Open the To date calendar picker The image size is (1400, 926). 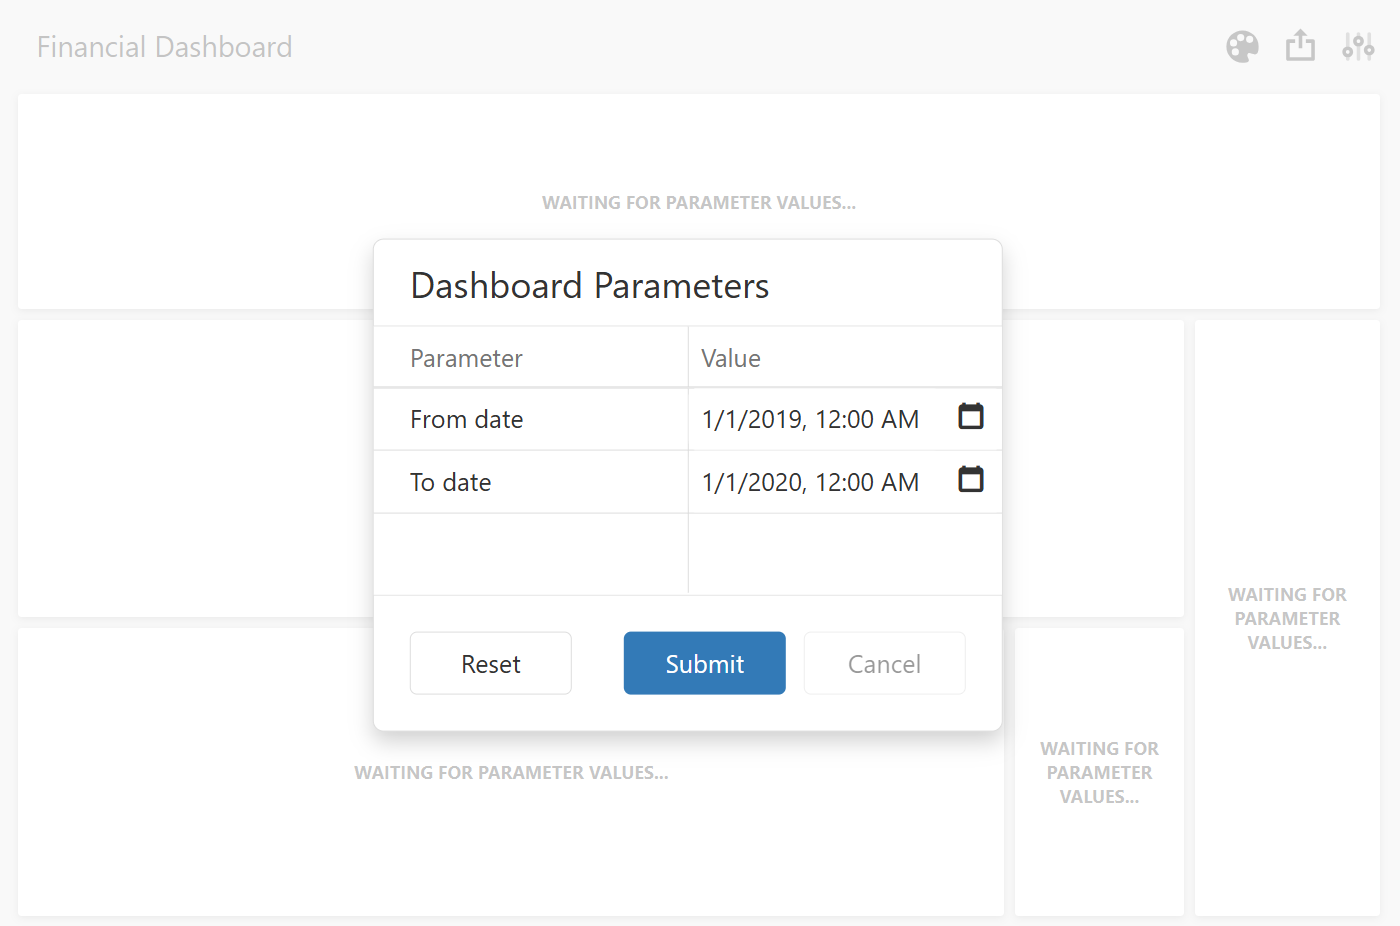click(x=970, y=480)
